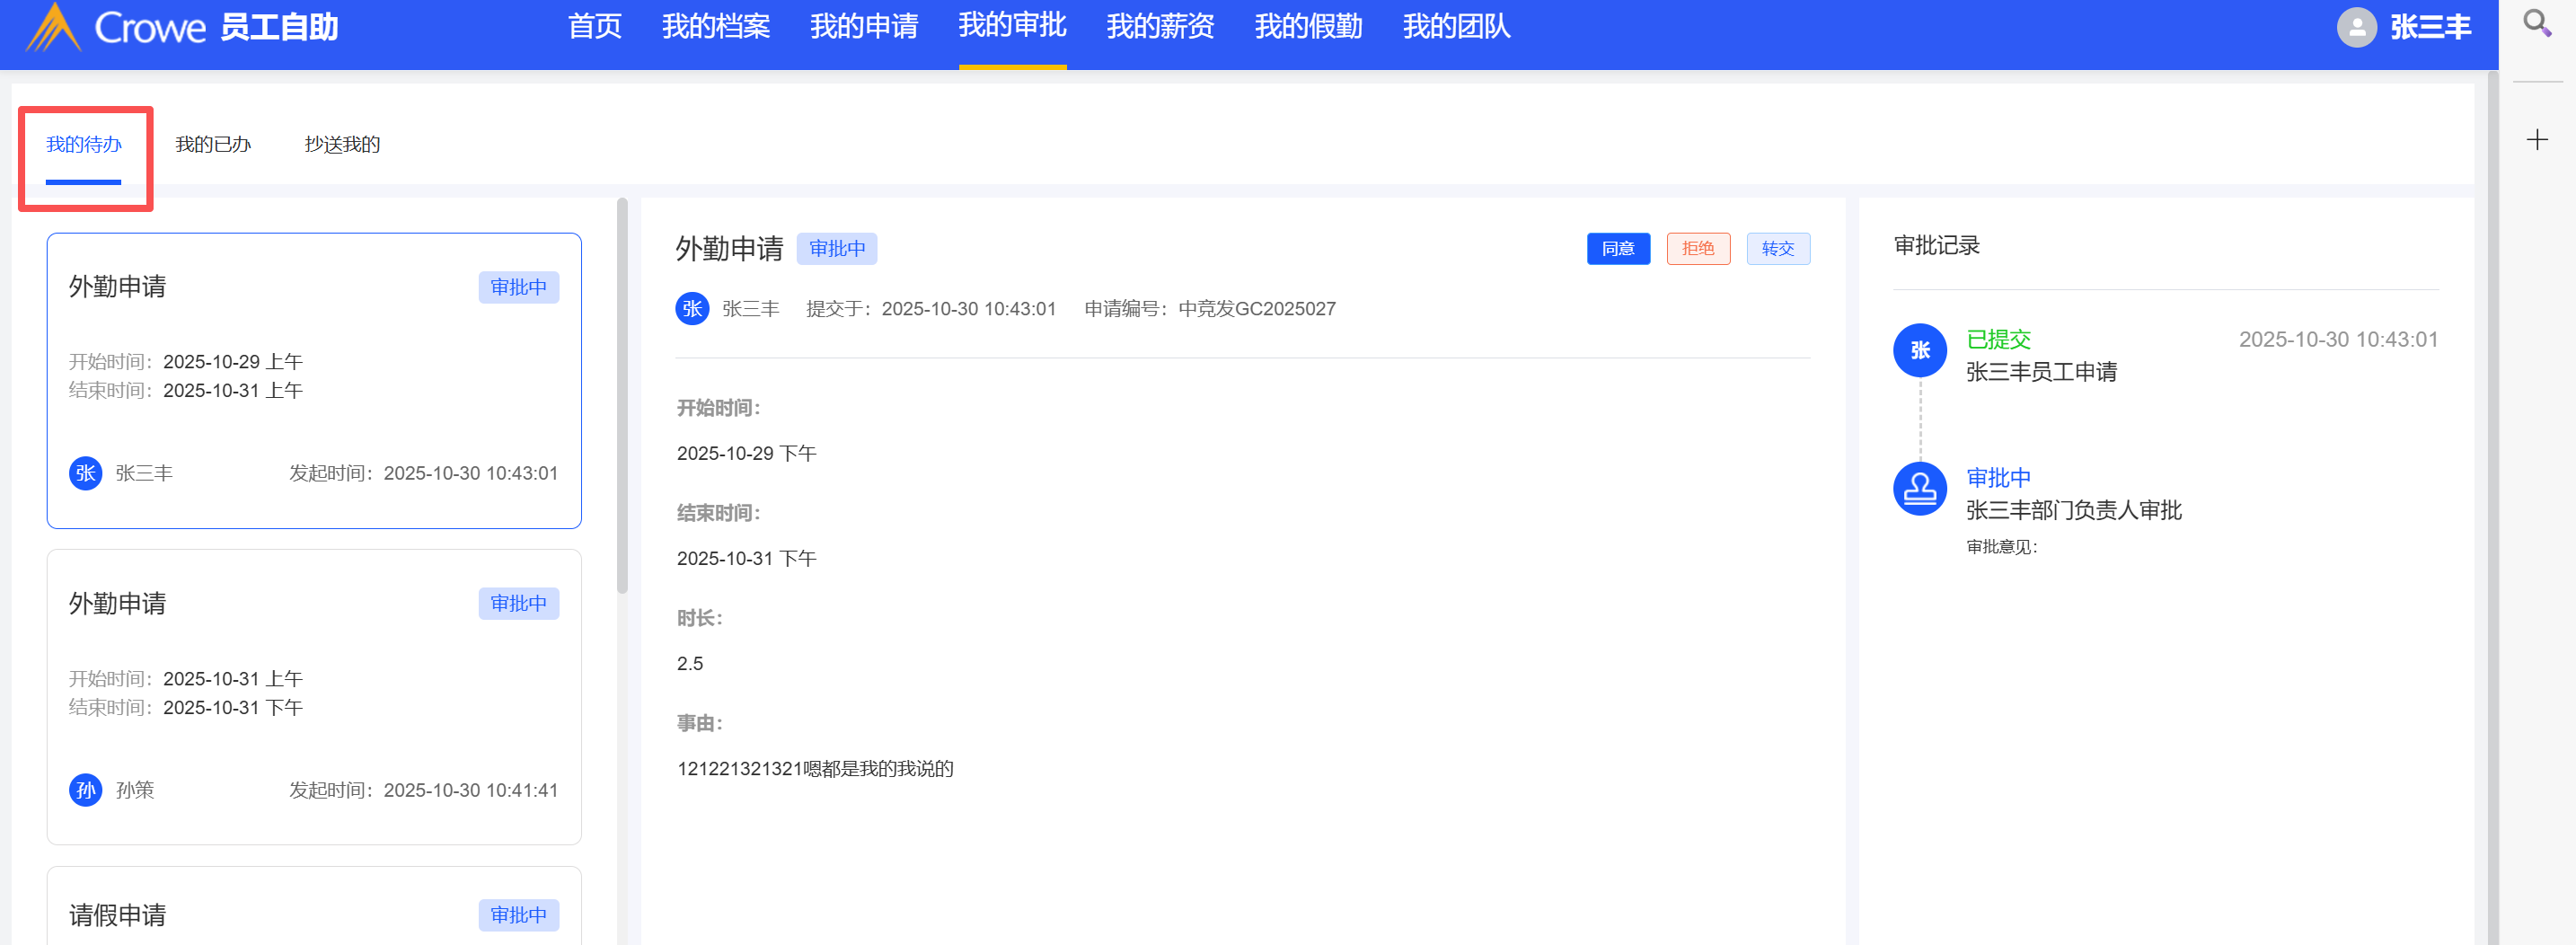
Task: Click 张三丰员工申请 record entry
Action: point(2041,372)
